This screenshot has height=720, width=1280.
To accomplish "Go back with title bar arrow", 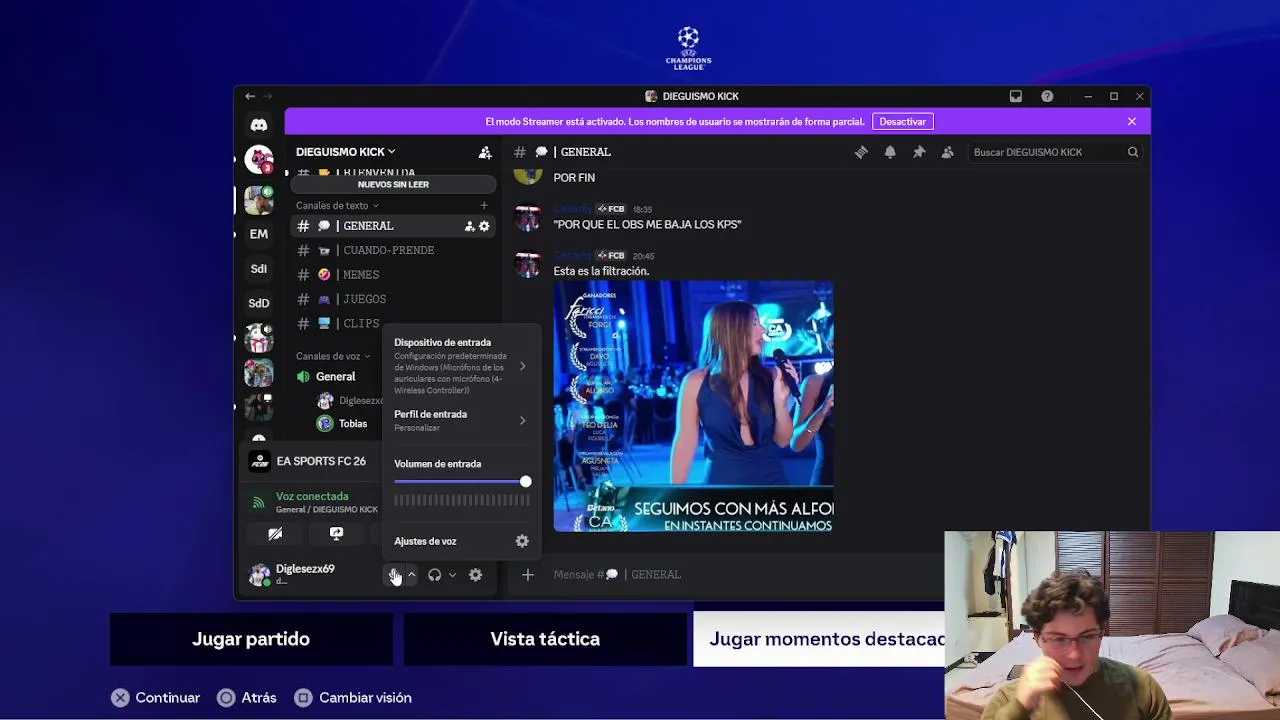I will pos(250,96).
